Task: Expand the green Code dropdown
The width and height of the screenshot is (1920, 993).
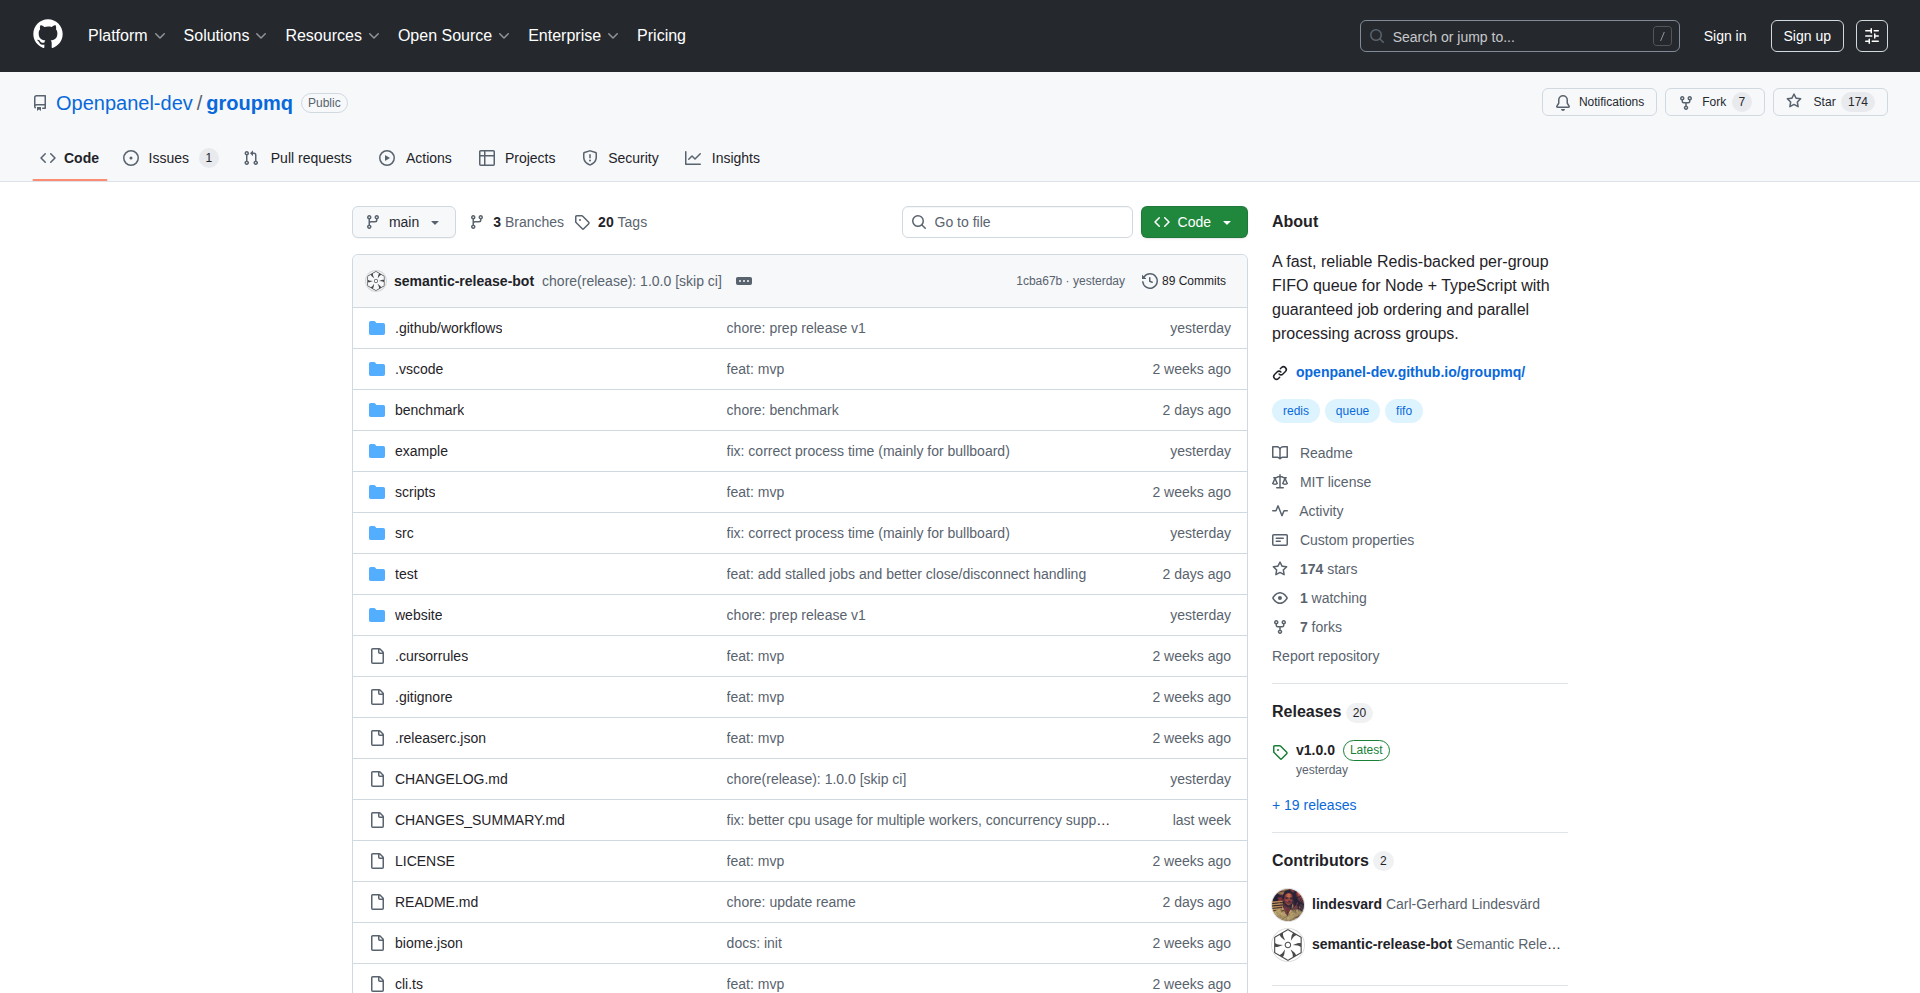Action: 1194,222
